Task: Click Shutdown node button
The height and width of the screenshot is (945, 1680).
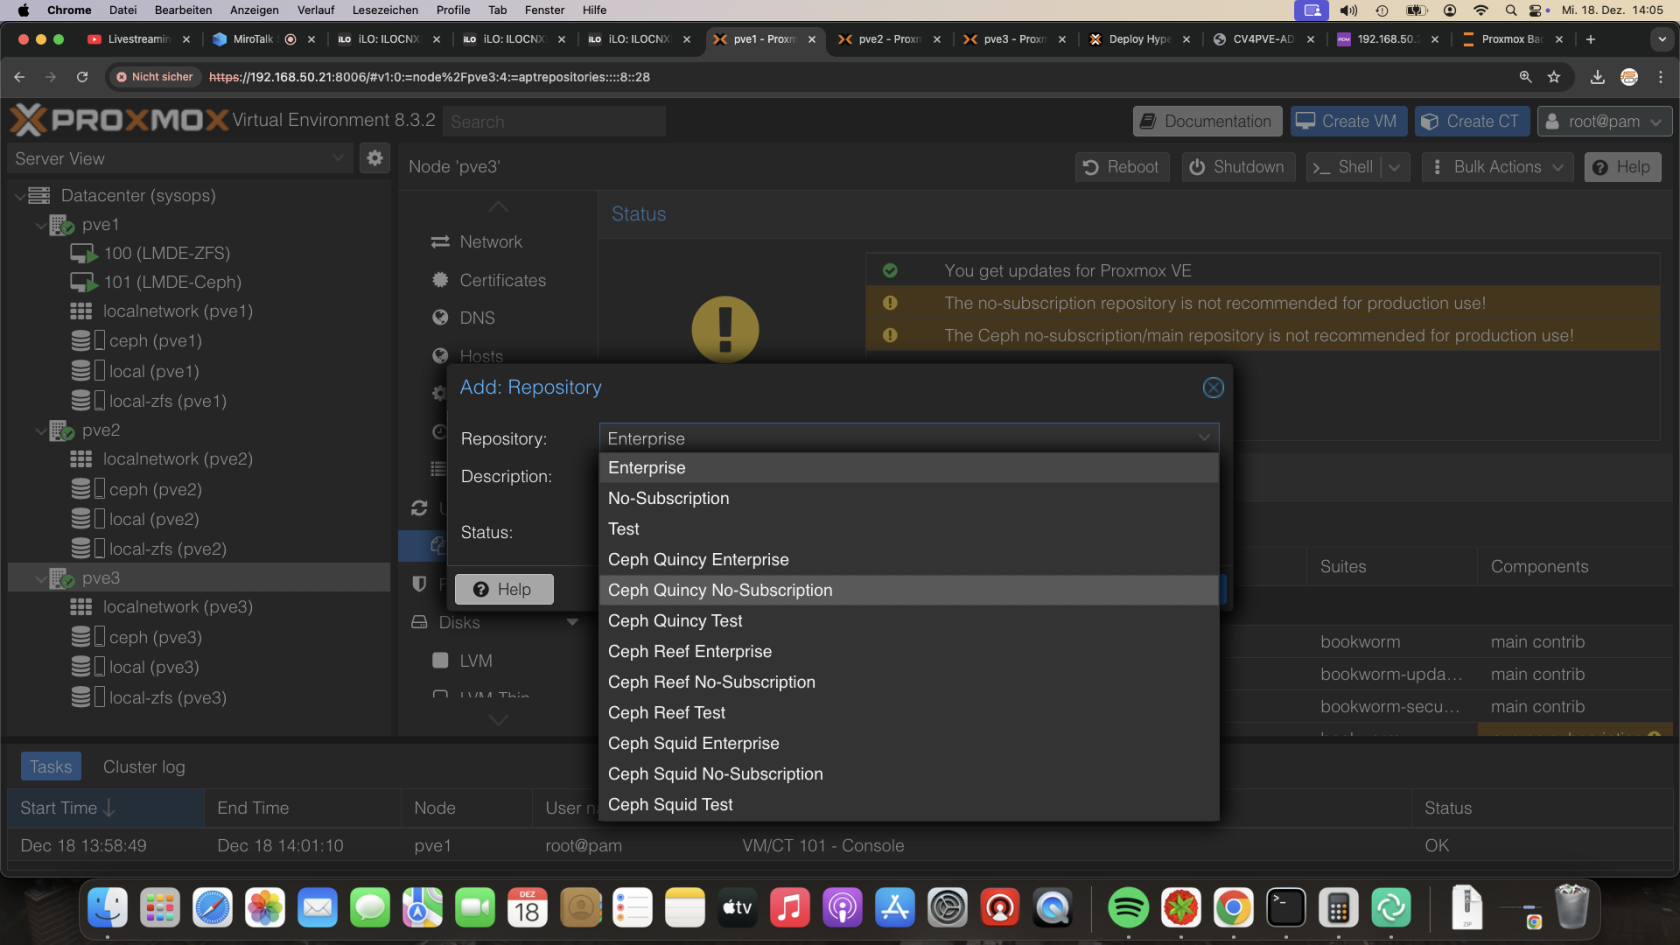Action: (x=1238, y=167)
